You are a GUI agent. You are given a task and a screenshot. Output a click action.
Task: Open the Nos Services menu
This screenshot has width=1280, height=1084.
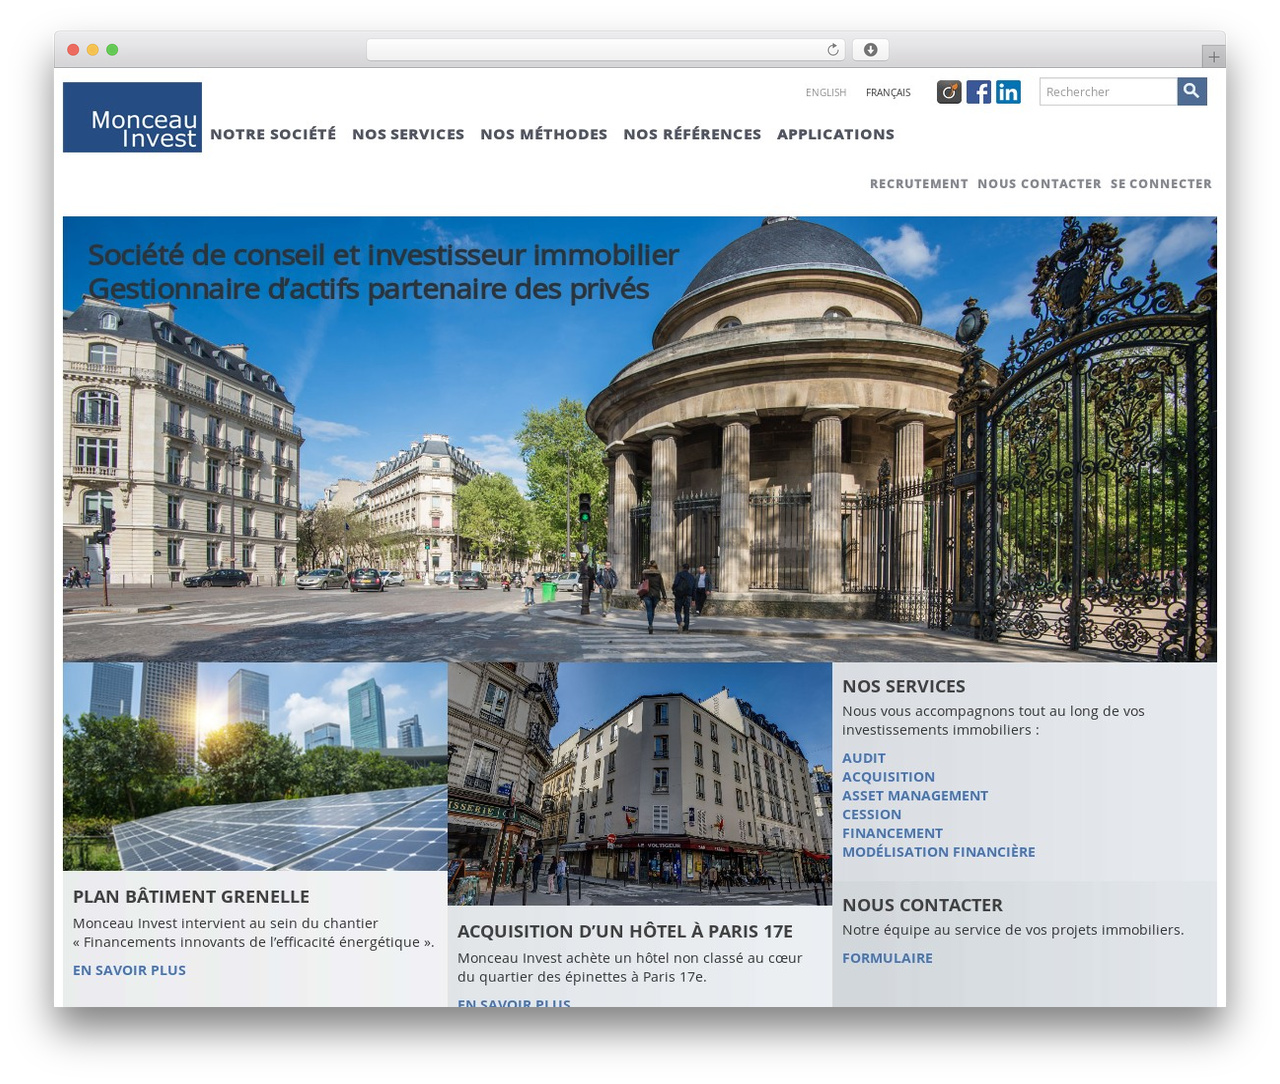point(408,134)
